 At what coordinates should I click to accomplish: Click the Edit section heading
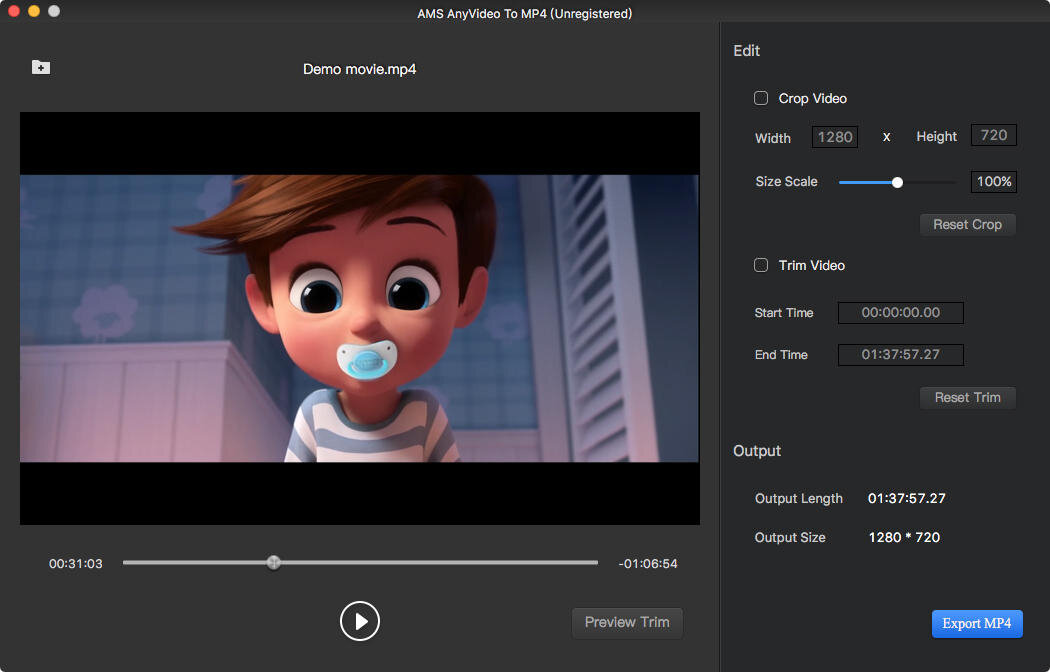click(x=747, y=51)
